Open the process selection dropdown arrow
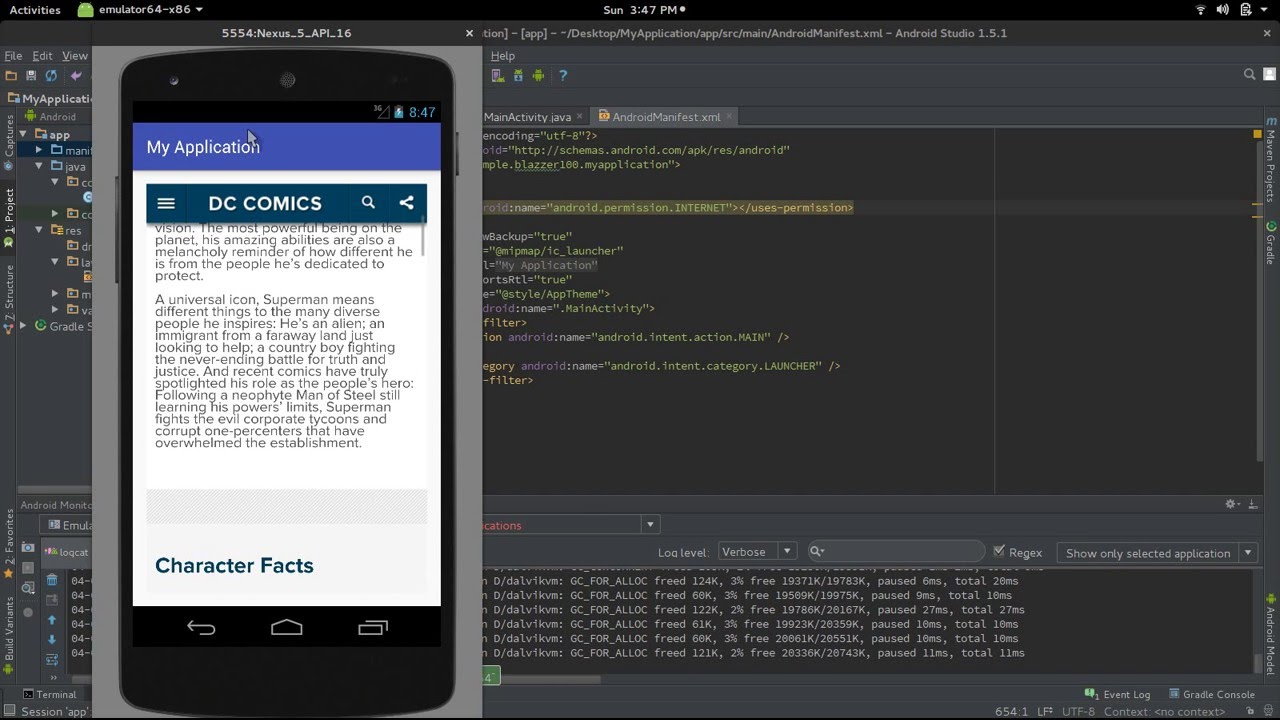Image resolution: width=1280 pixels, height=720 pixels. [x=651, y=524]
